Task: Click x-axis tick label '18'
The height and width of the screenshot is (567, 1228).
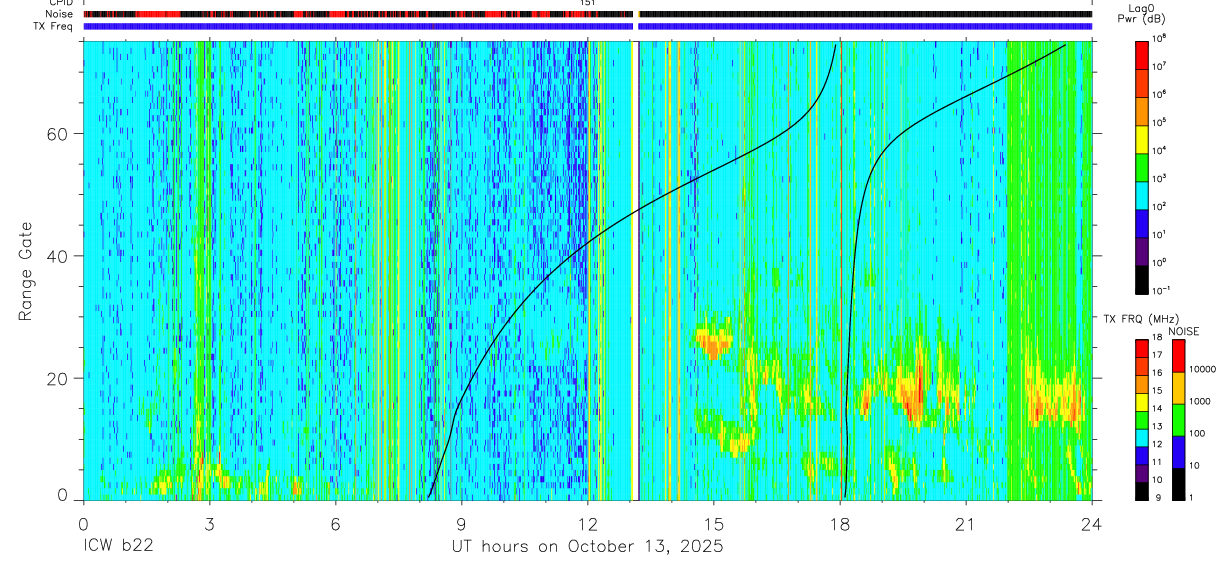Action: click(x=840, y=523)
